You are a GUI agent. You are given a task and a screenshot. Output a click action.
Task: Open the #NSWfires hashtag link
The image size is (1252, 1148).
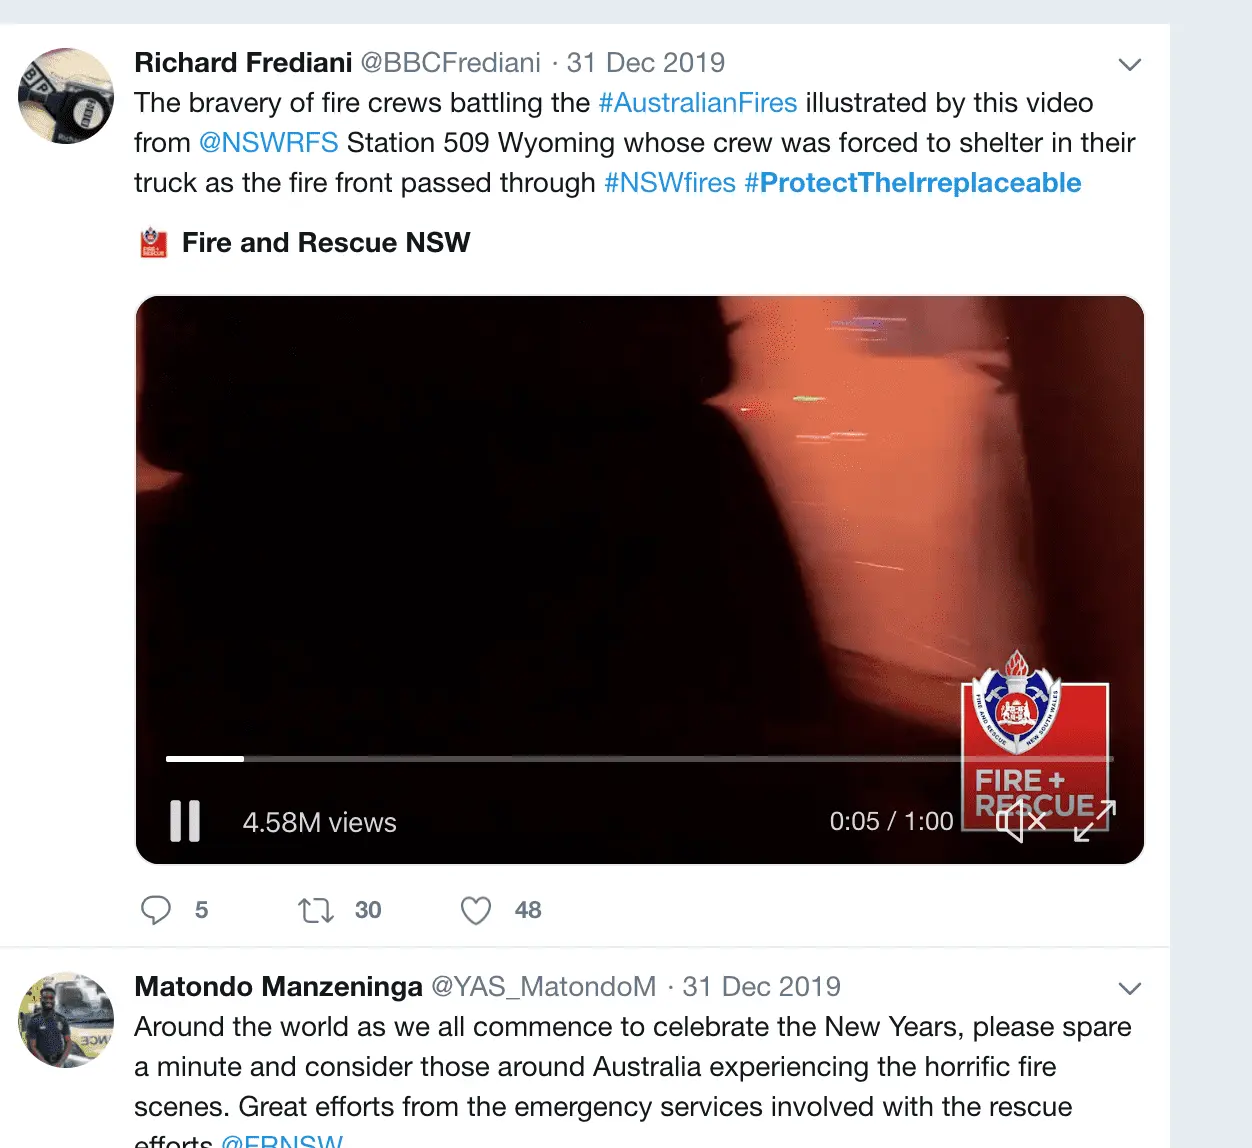670,183
